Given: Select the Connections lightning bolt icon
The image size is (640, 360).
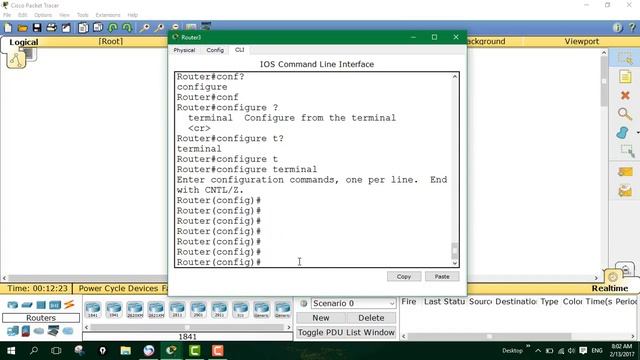Looking at the screenshot, I should tap(69, 304).
